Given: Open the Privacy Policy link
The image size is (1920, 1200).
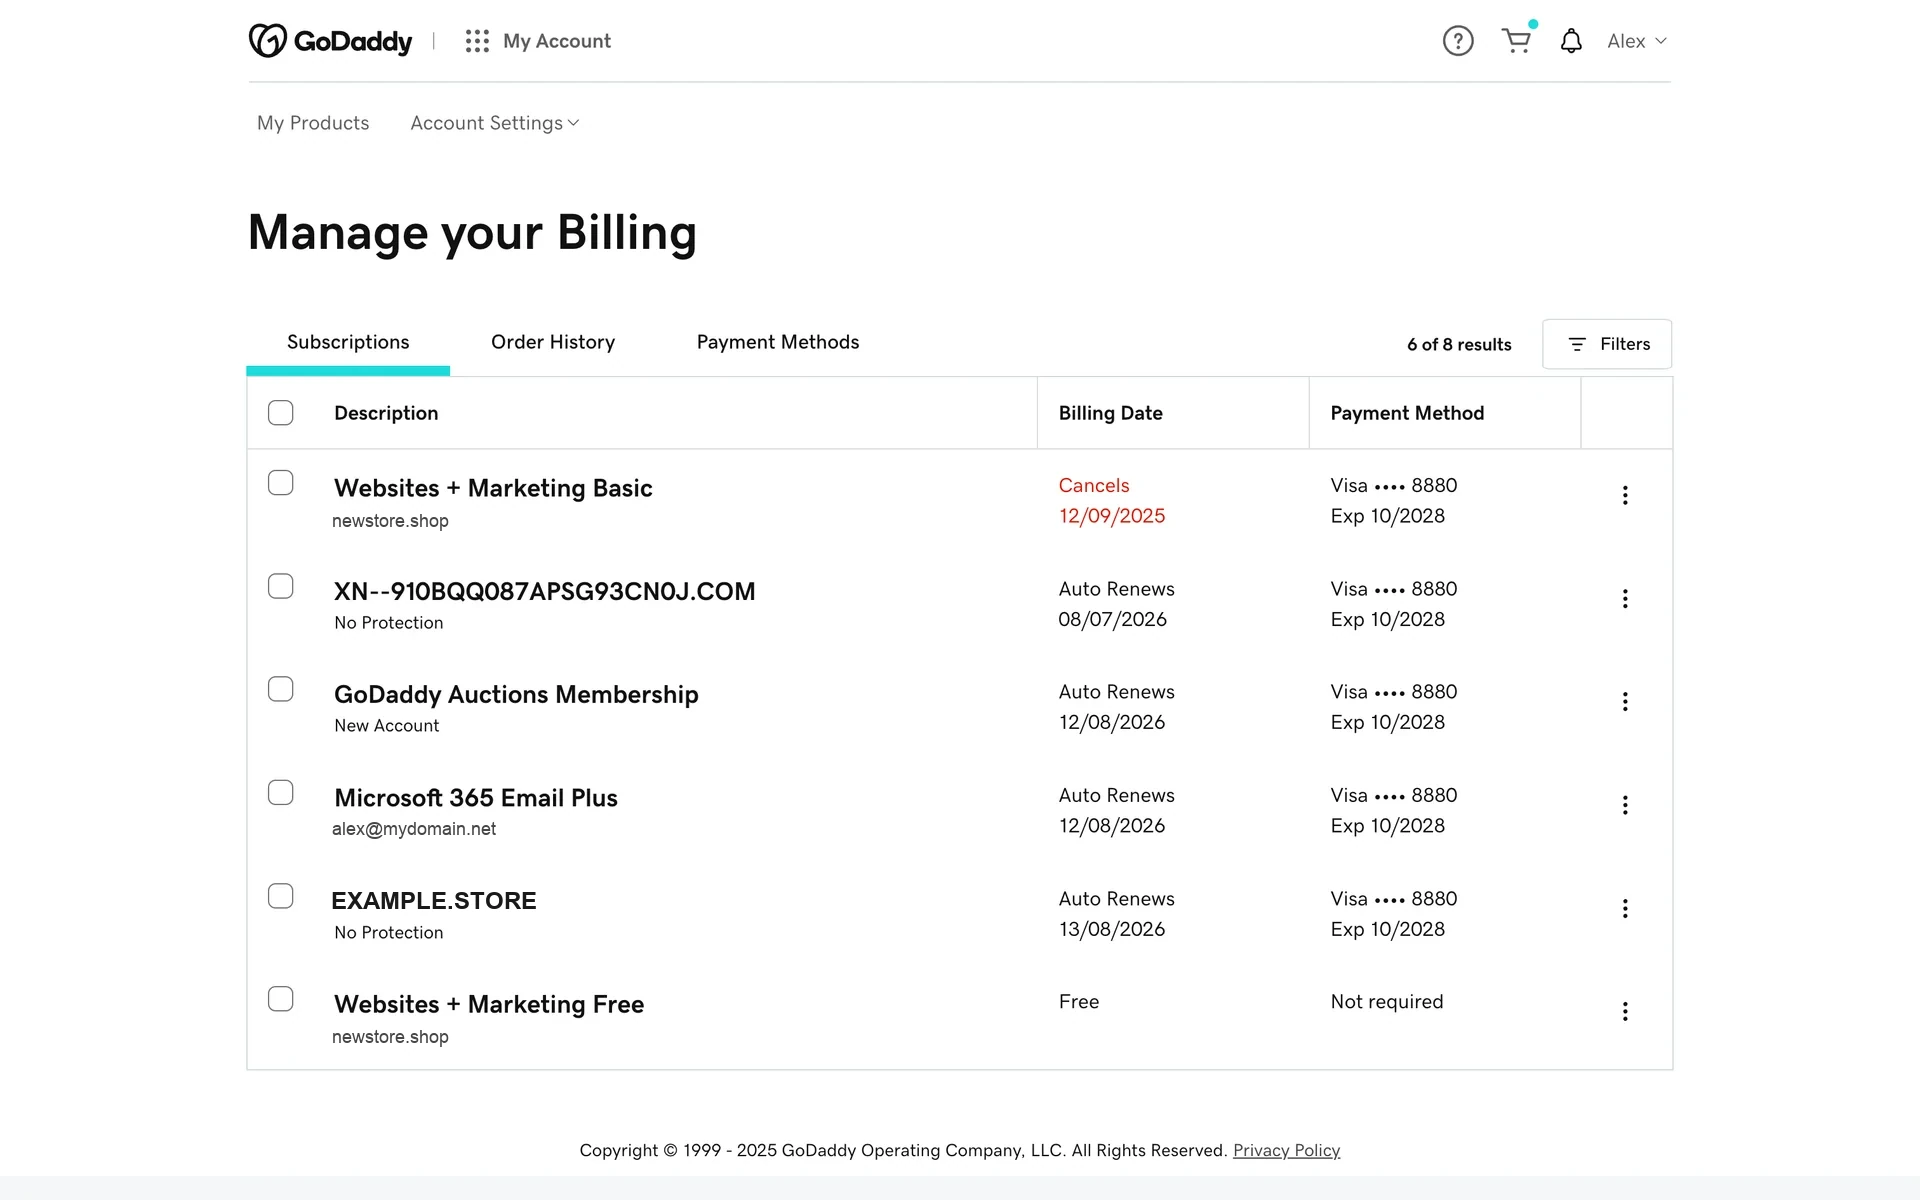Looking at the screenshot, I should pyautogui.click(x=1286, y=1150).
